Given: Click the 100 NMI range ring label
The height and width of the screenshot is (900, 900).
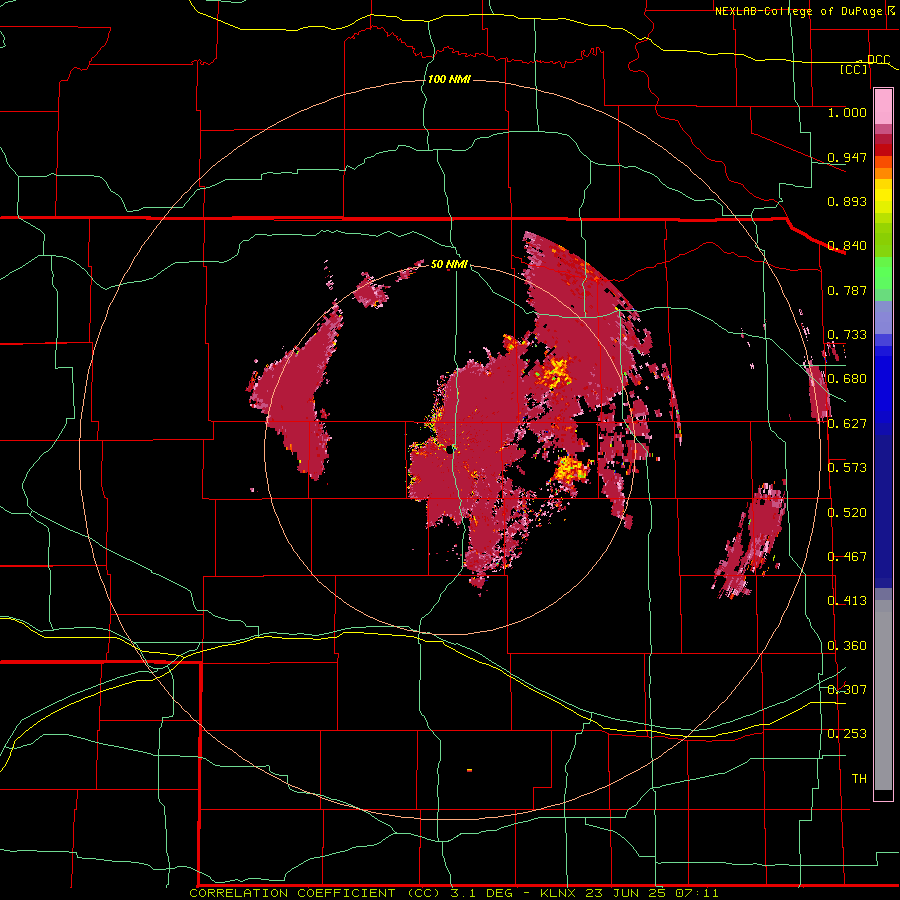Looking at the screenshot, I should [449, 79].
